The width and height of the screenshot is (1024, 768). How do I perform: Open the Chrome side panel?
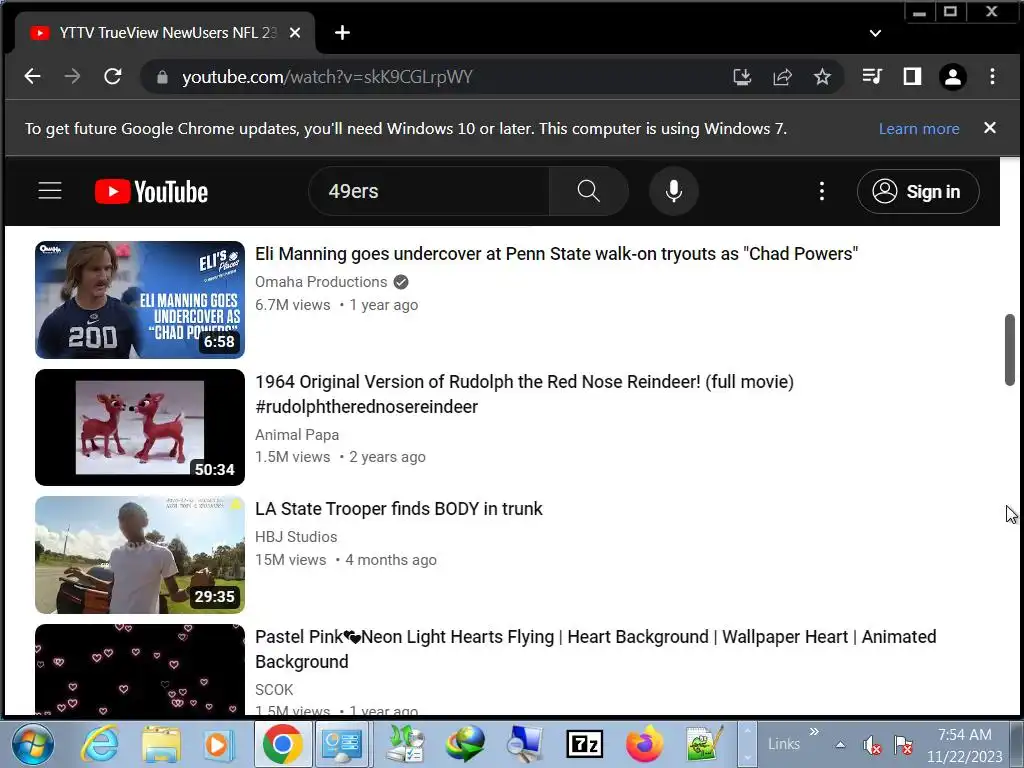point(912,76)
